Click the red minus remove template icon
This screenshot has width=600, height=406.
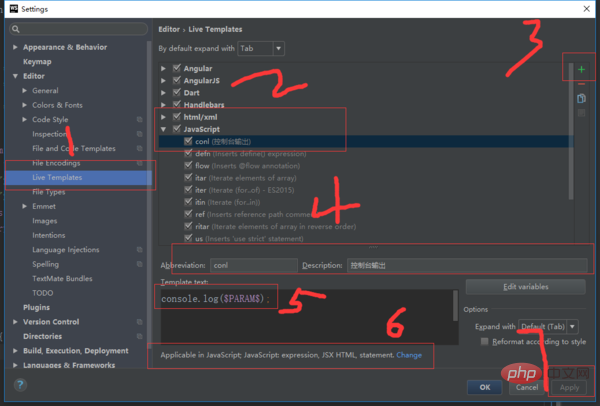point(581,84)
